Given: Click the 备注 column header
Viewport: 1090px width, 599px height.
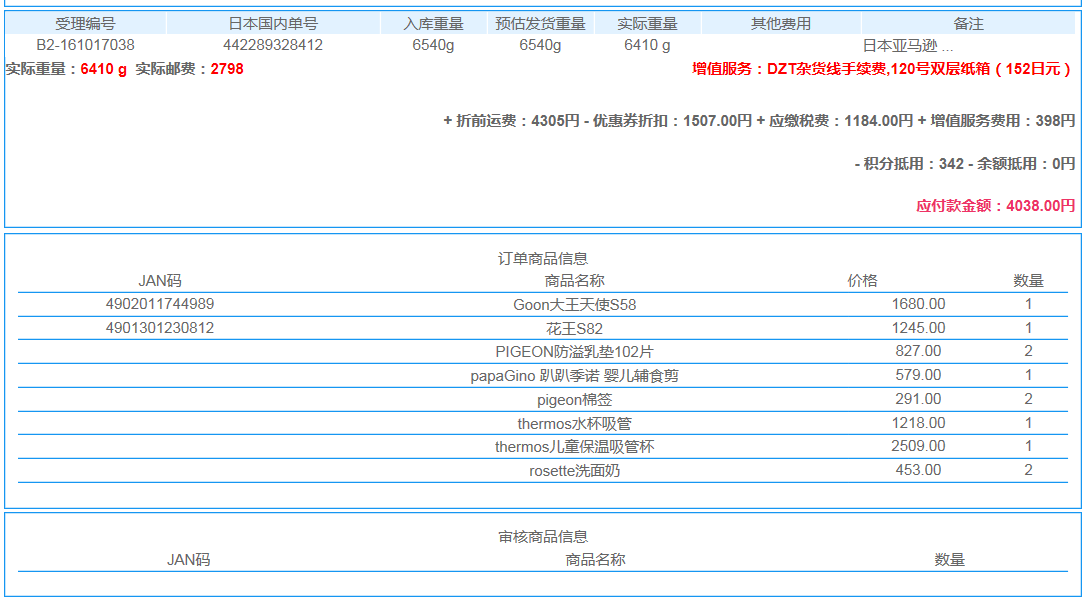Looking at the screenshot, I should coord(968,24).
